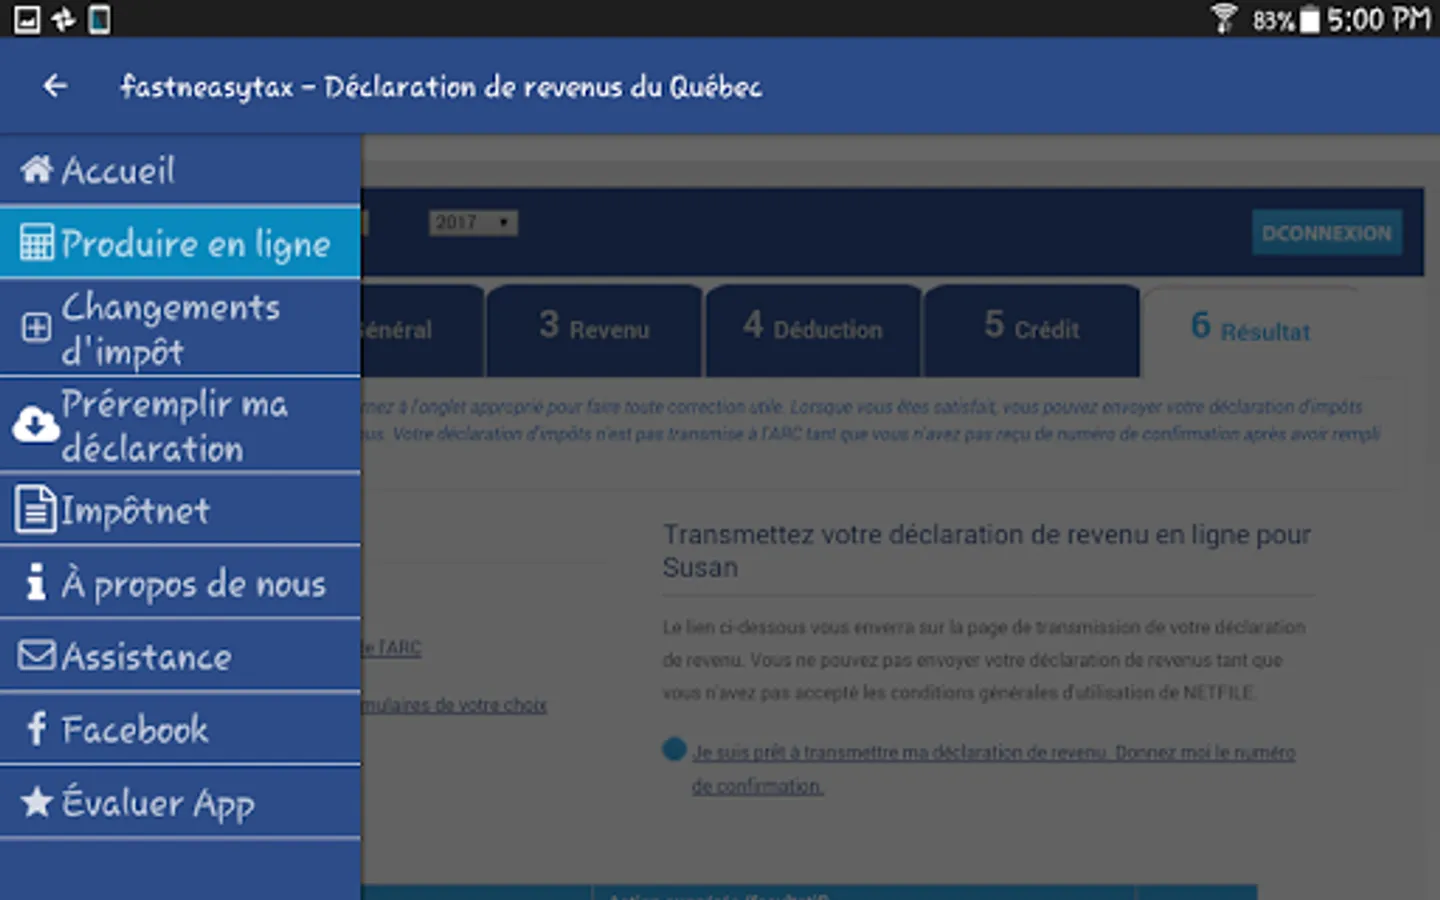Screen dimensions: 1440x900
Task: Switch to the 6 Résultat tab
Action: point(1250,330)
